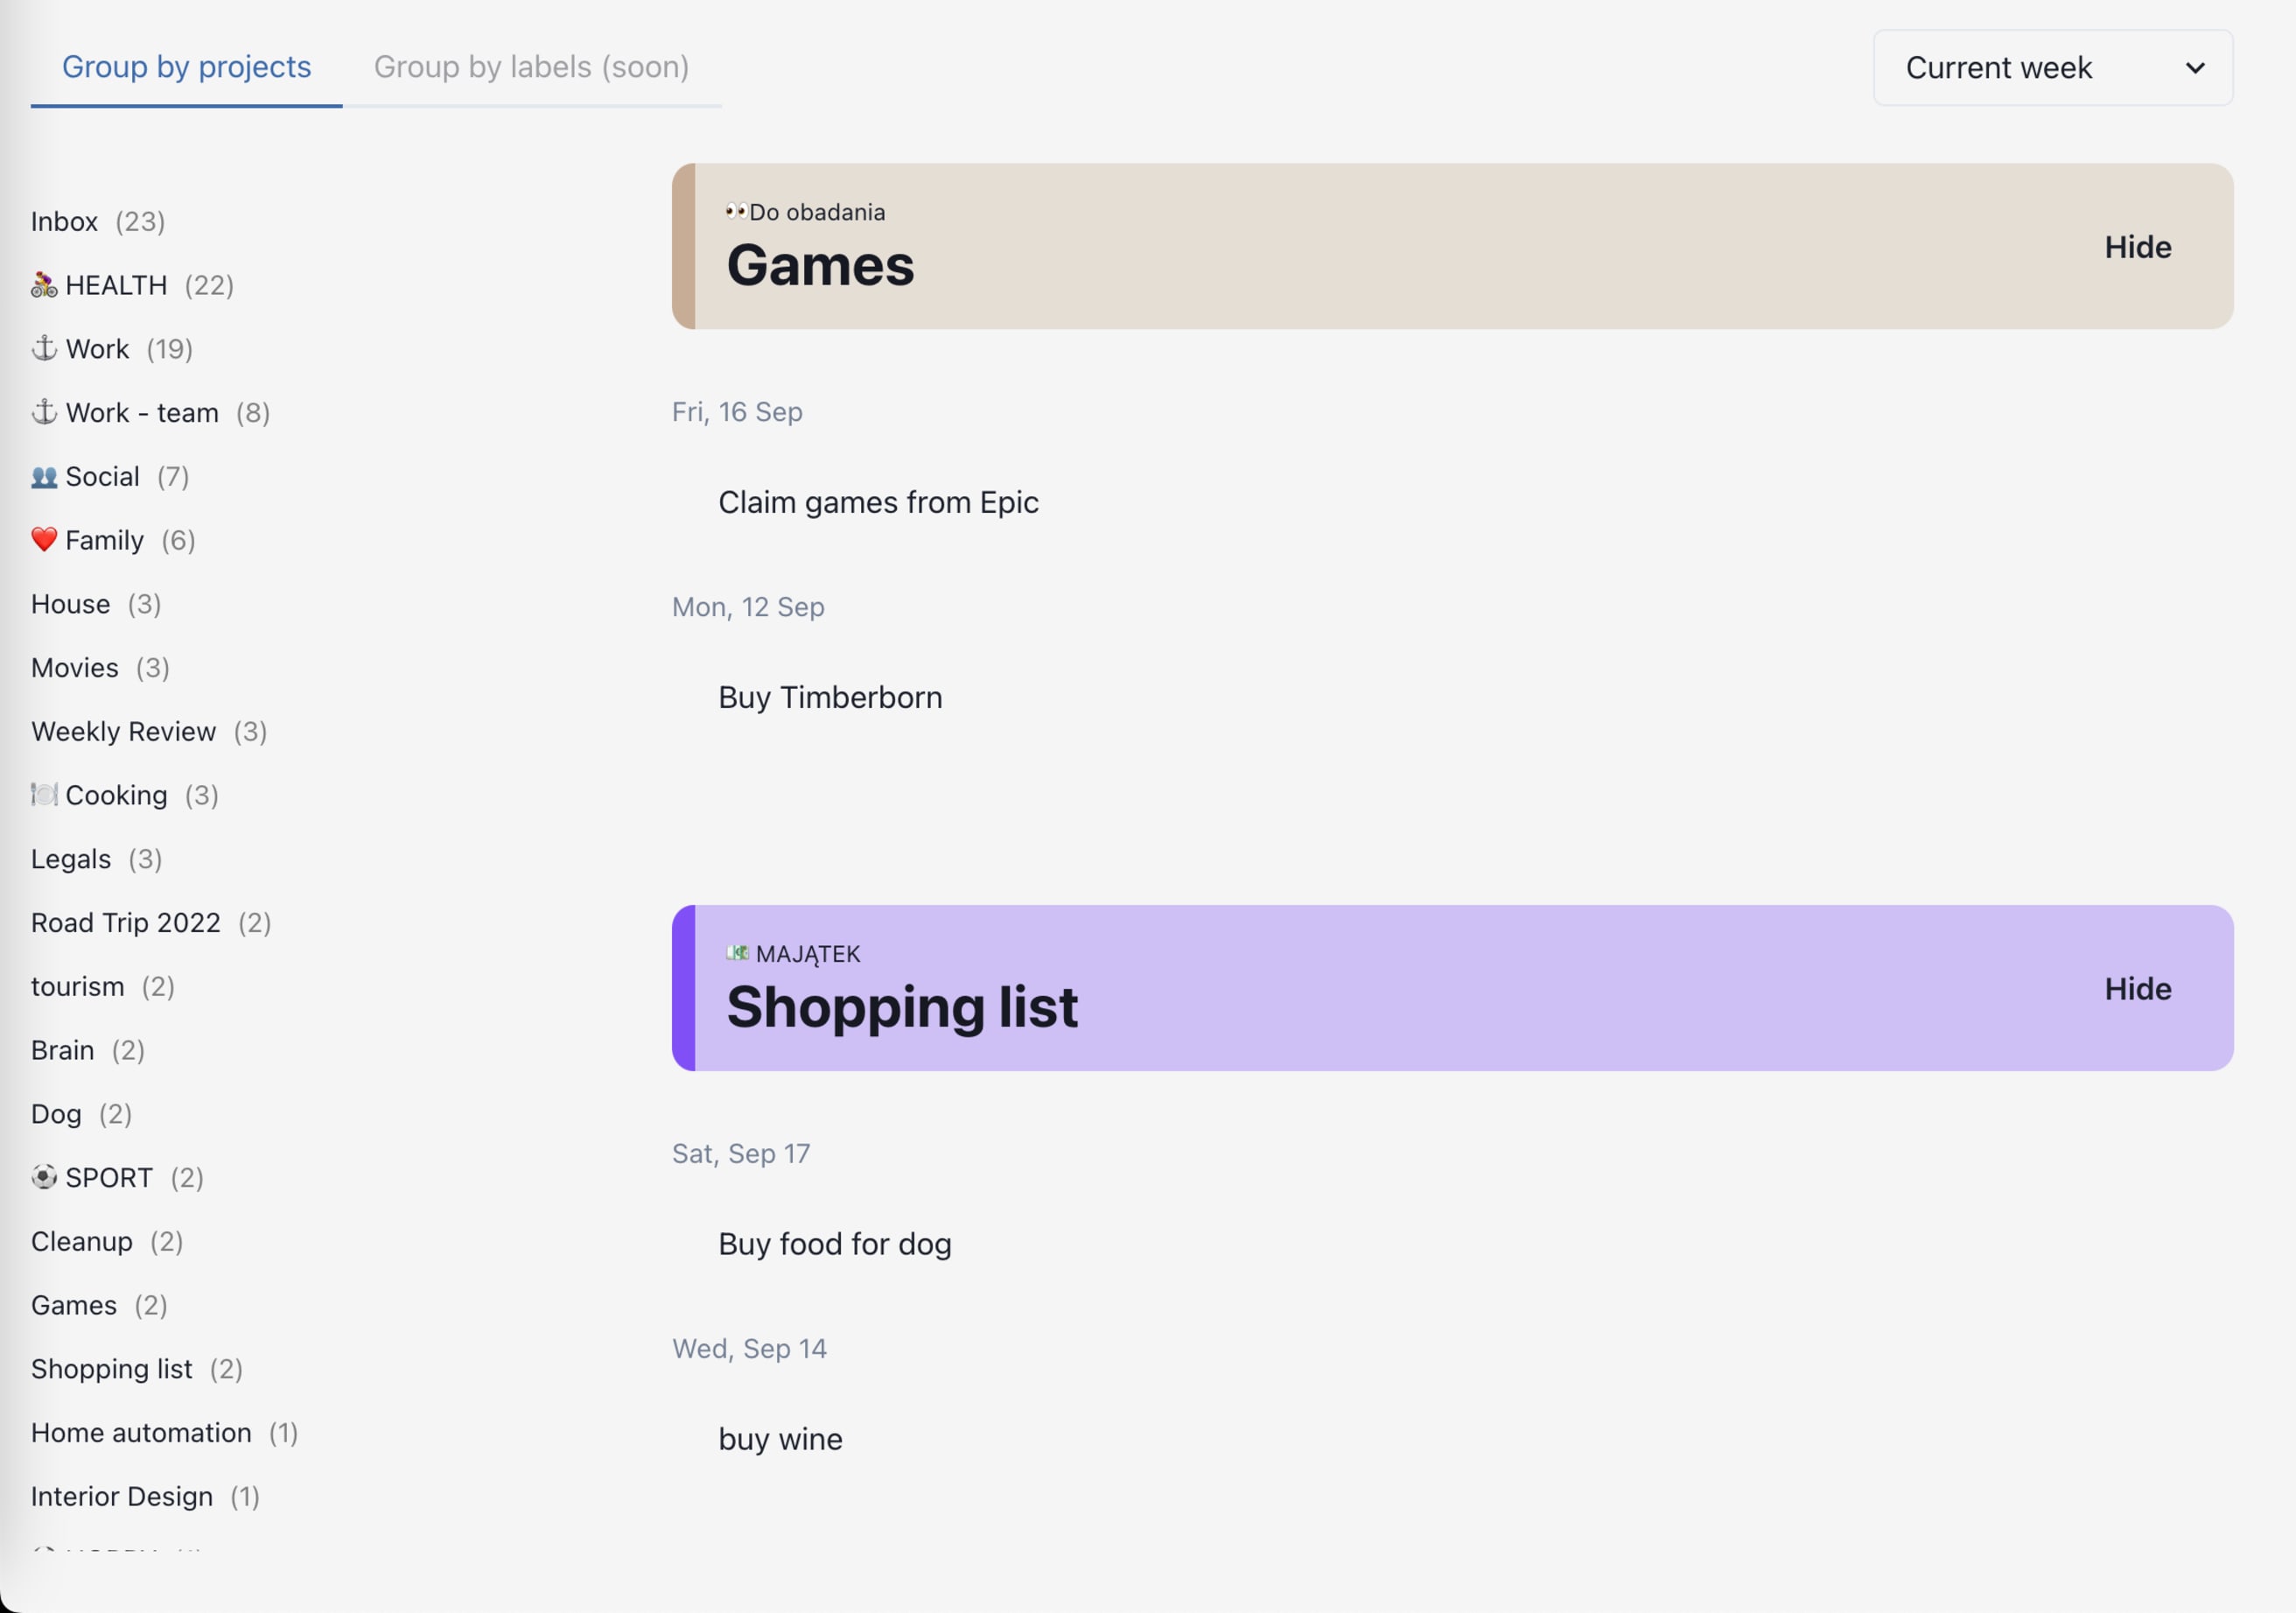Open the Current week dropdown
The image size is (2296, 1613).
pos(2054,67)
